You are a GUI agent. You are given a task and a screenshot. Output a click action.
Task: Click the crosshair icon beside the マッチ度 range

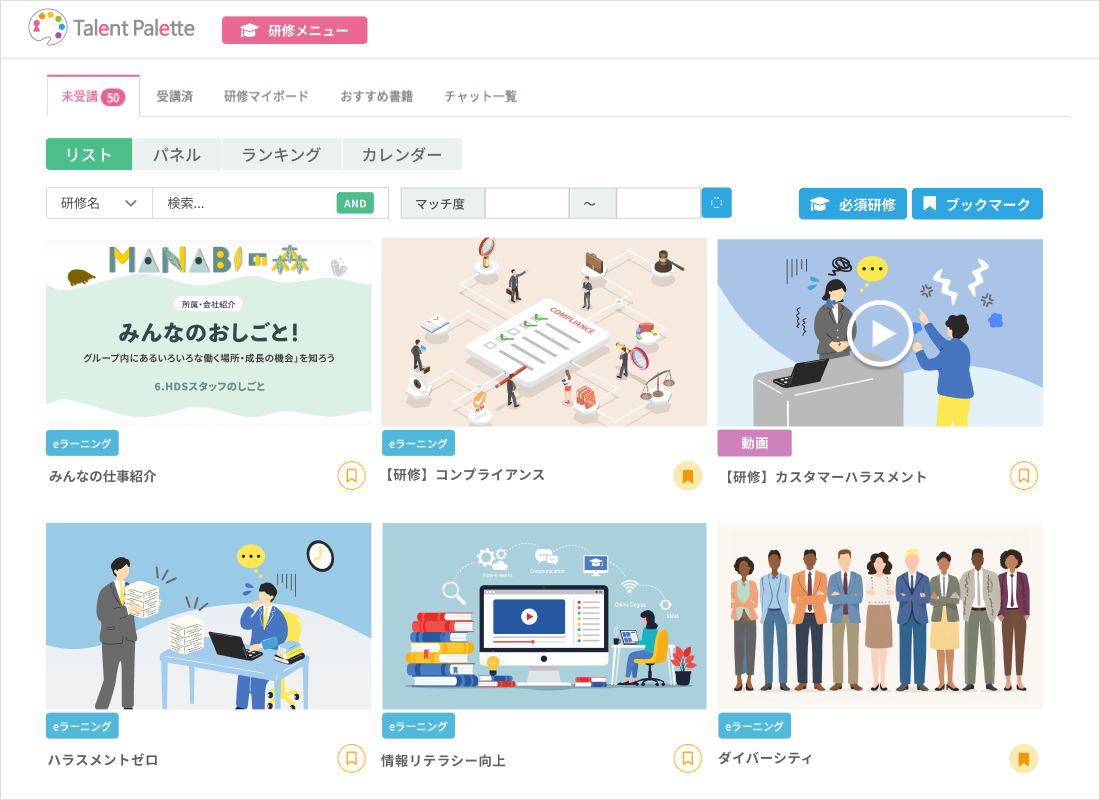(716, 202)
